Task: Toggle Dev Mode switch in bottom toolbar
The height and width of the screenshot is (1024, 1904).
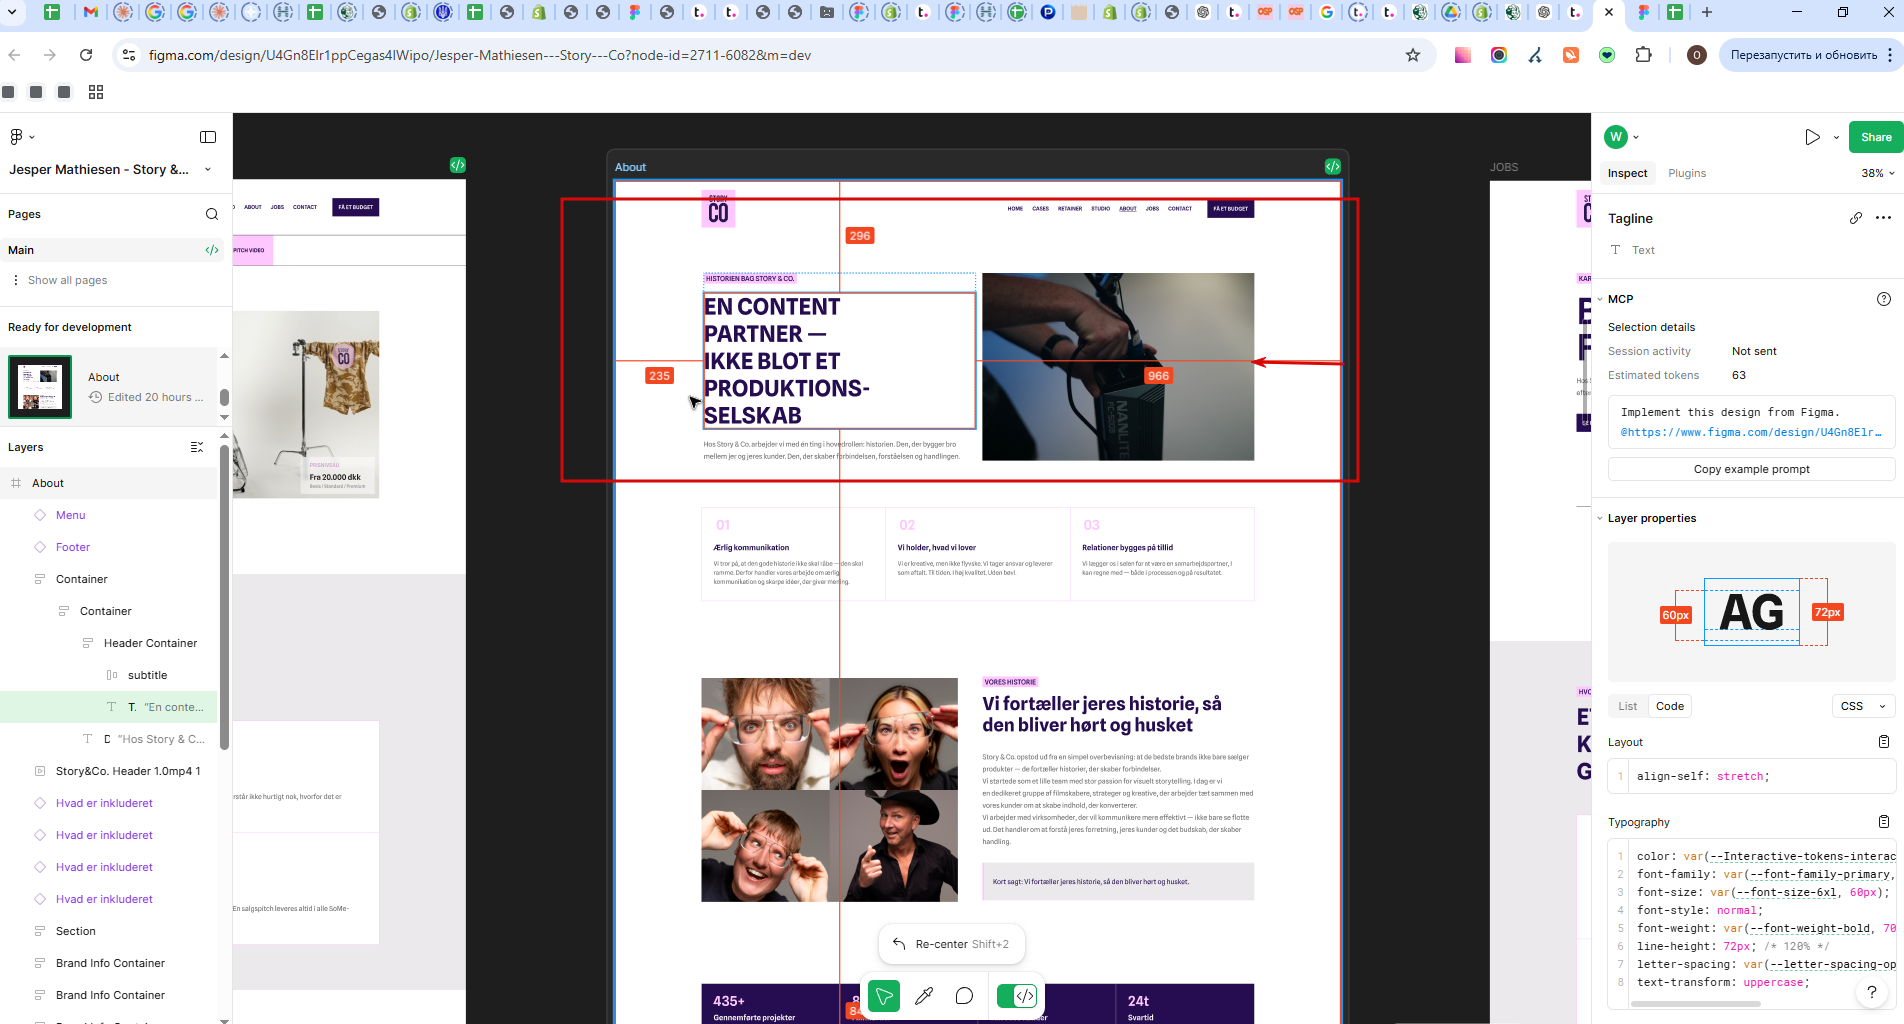Action: click(x=1018, y=996)
